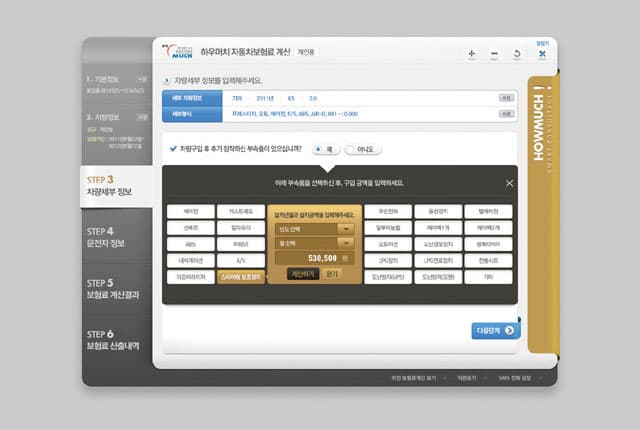Toggle the 선루프 accessory option
Image resolution: width=640 pixels, height=430 pixels.
[191, 228]
